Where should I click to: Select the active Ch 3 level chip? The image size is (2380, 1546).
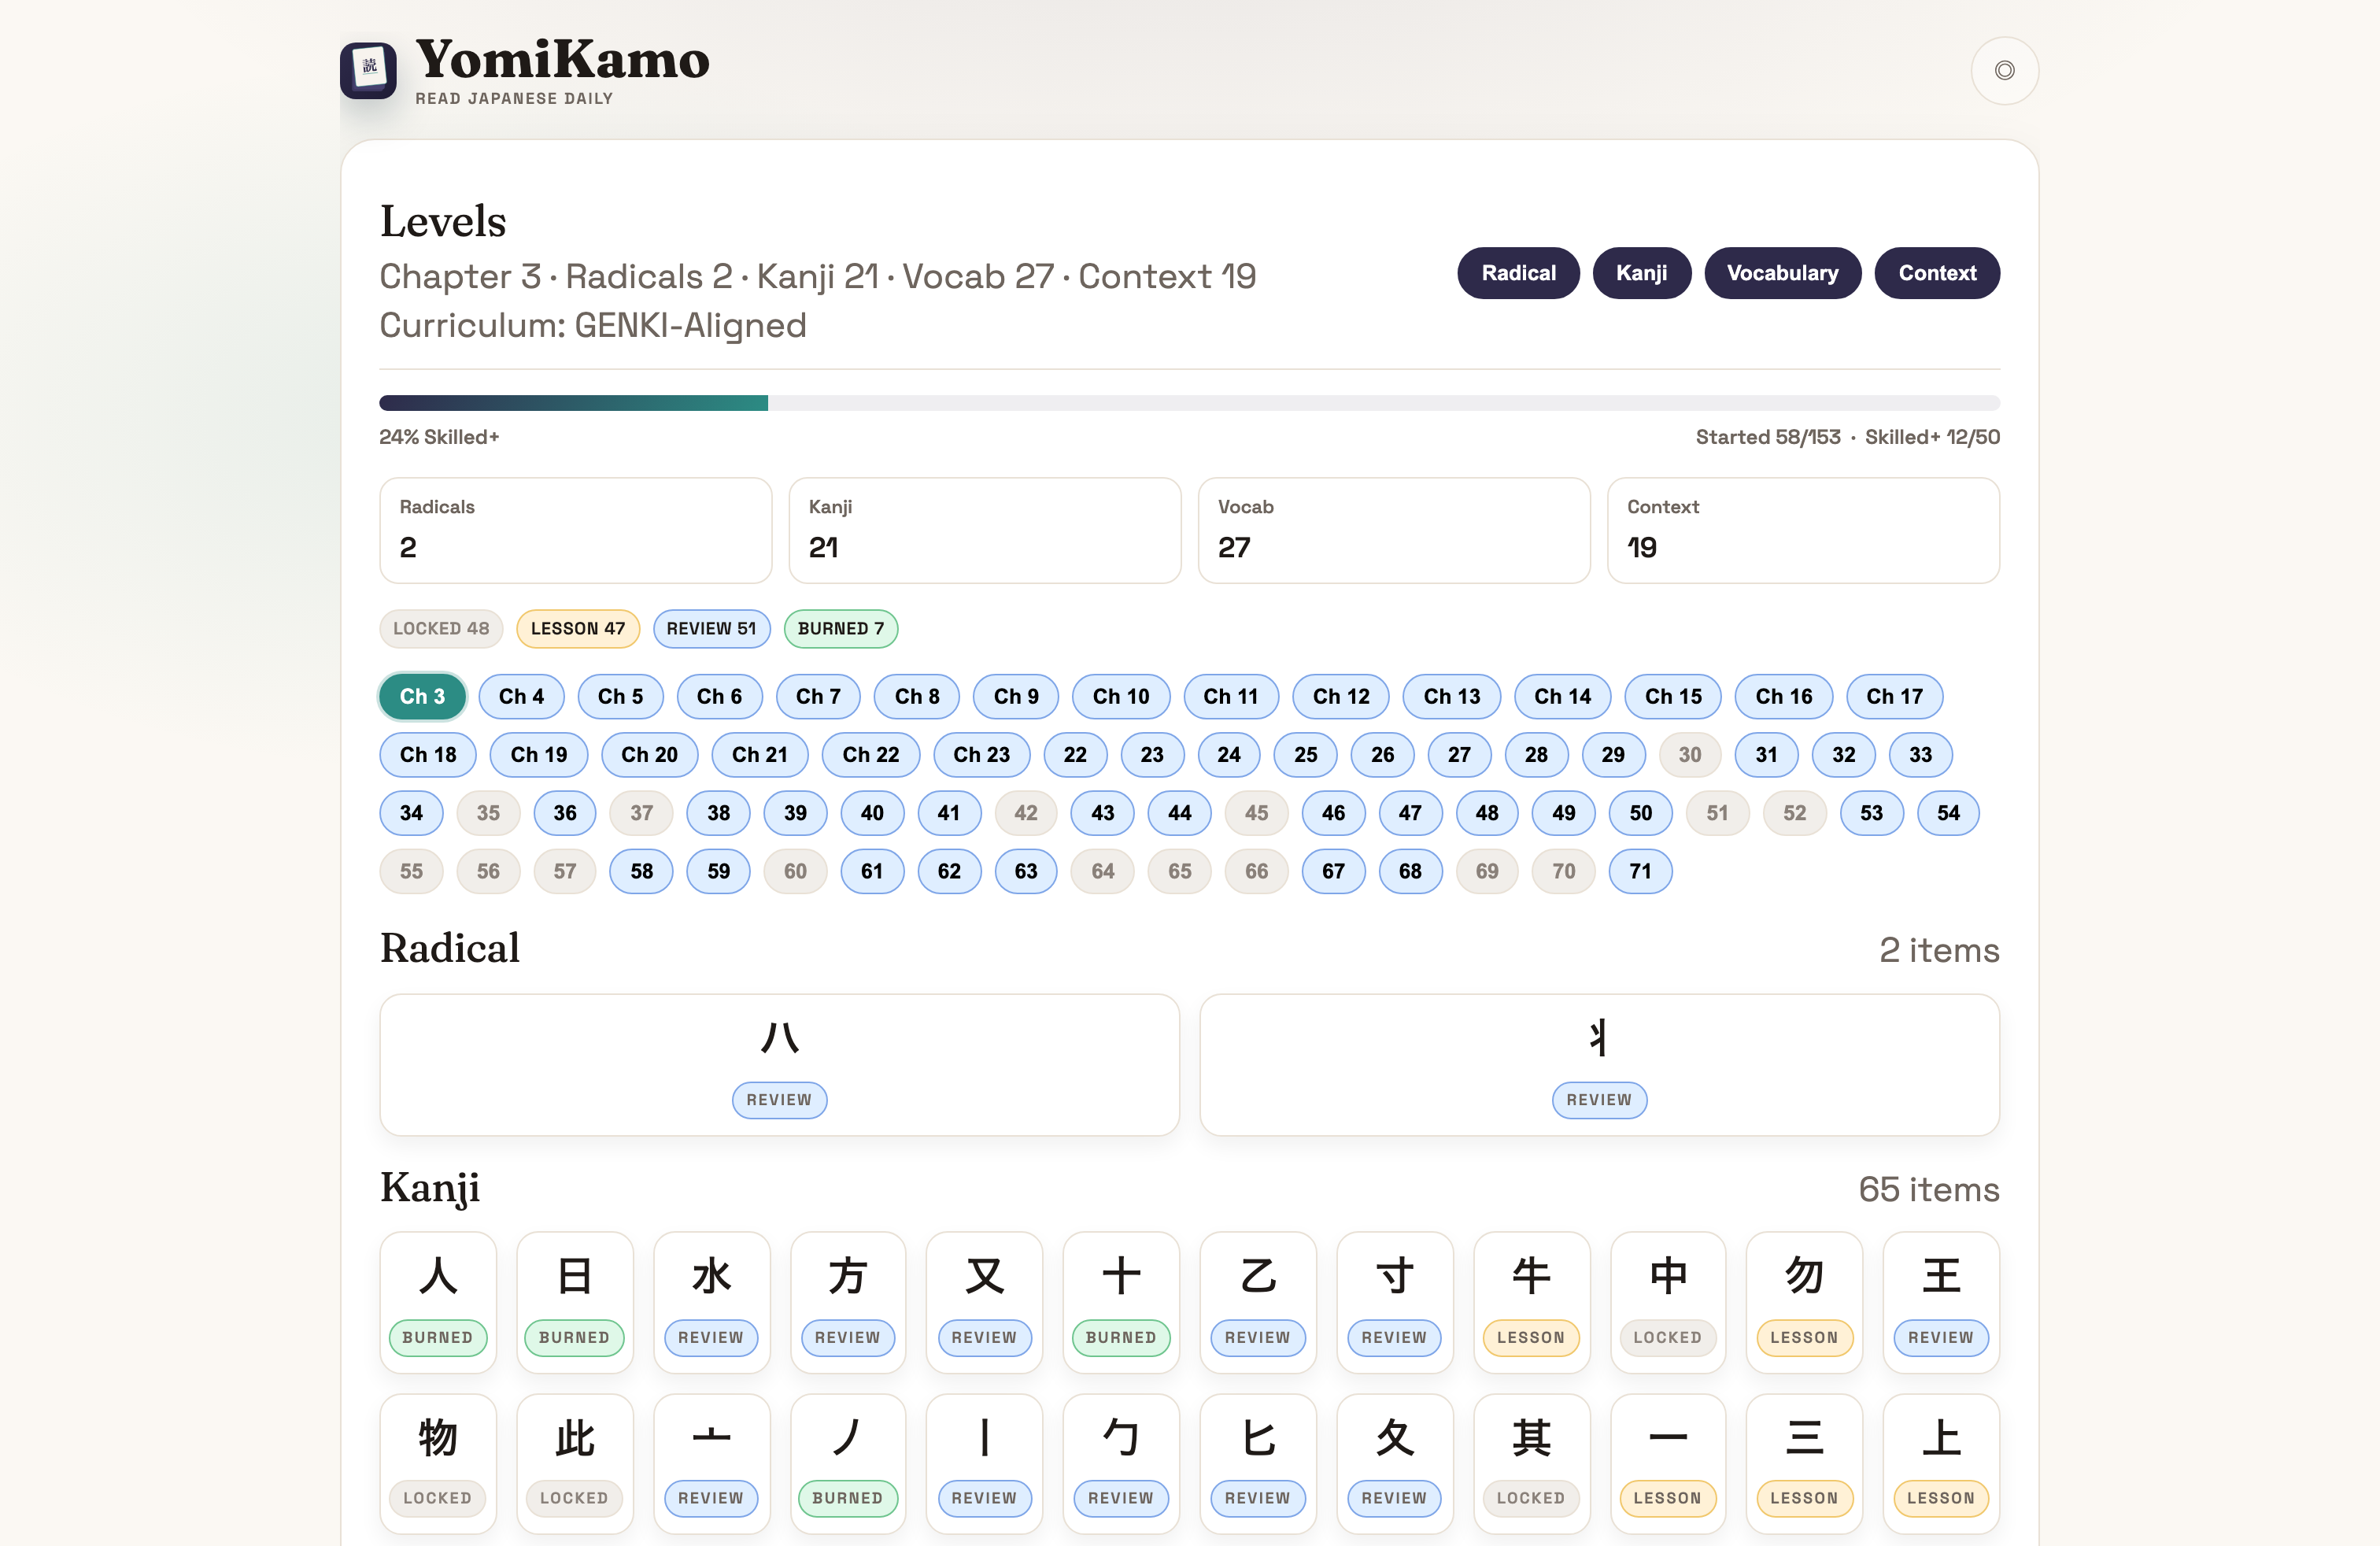click(422, 696)
